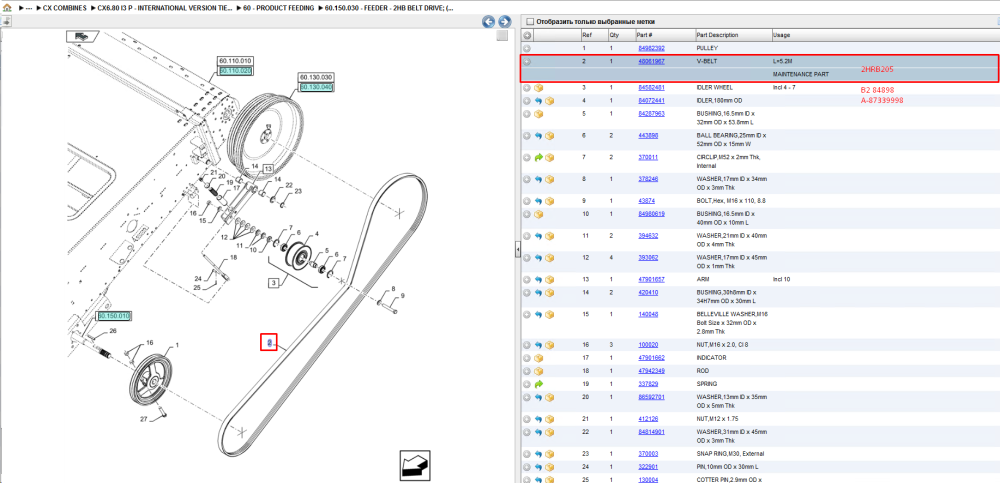The image size is (1000, 483).
Task: Open the 60.130.040 reference label in diagram
Action: [316, 87]
